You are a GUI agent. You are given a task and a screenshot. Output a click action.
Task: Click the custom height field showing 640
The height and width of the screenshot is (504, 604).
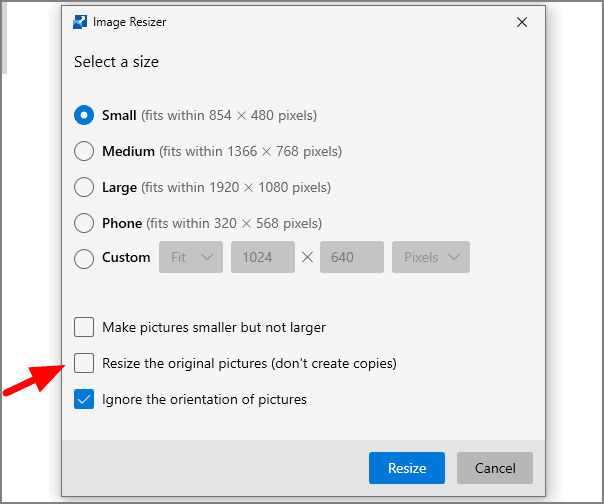[x=352, y=257]
